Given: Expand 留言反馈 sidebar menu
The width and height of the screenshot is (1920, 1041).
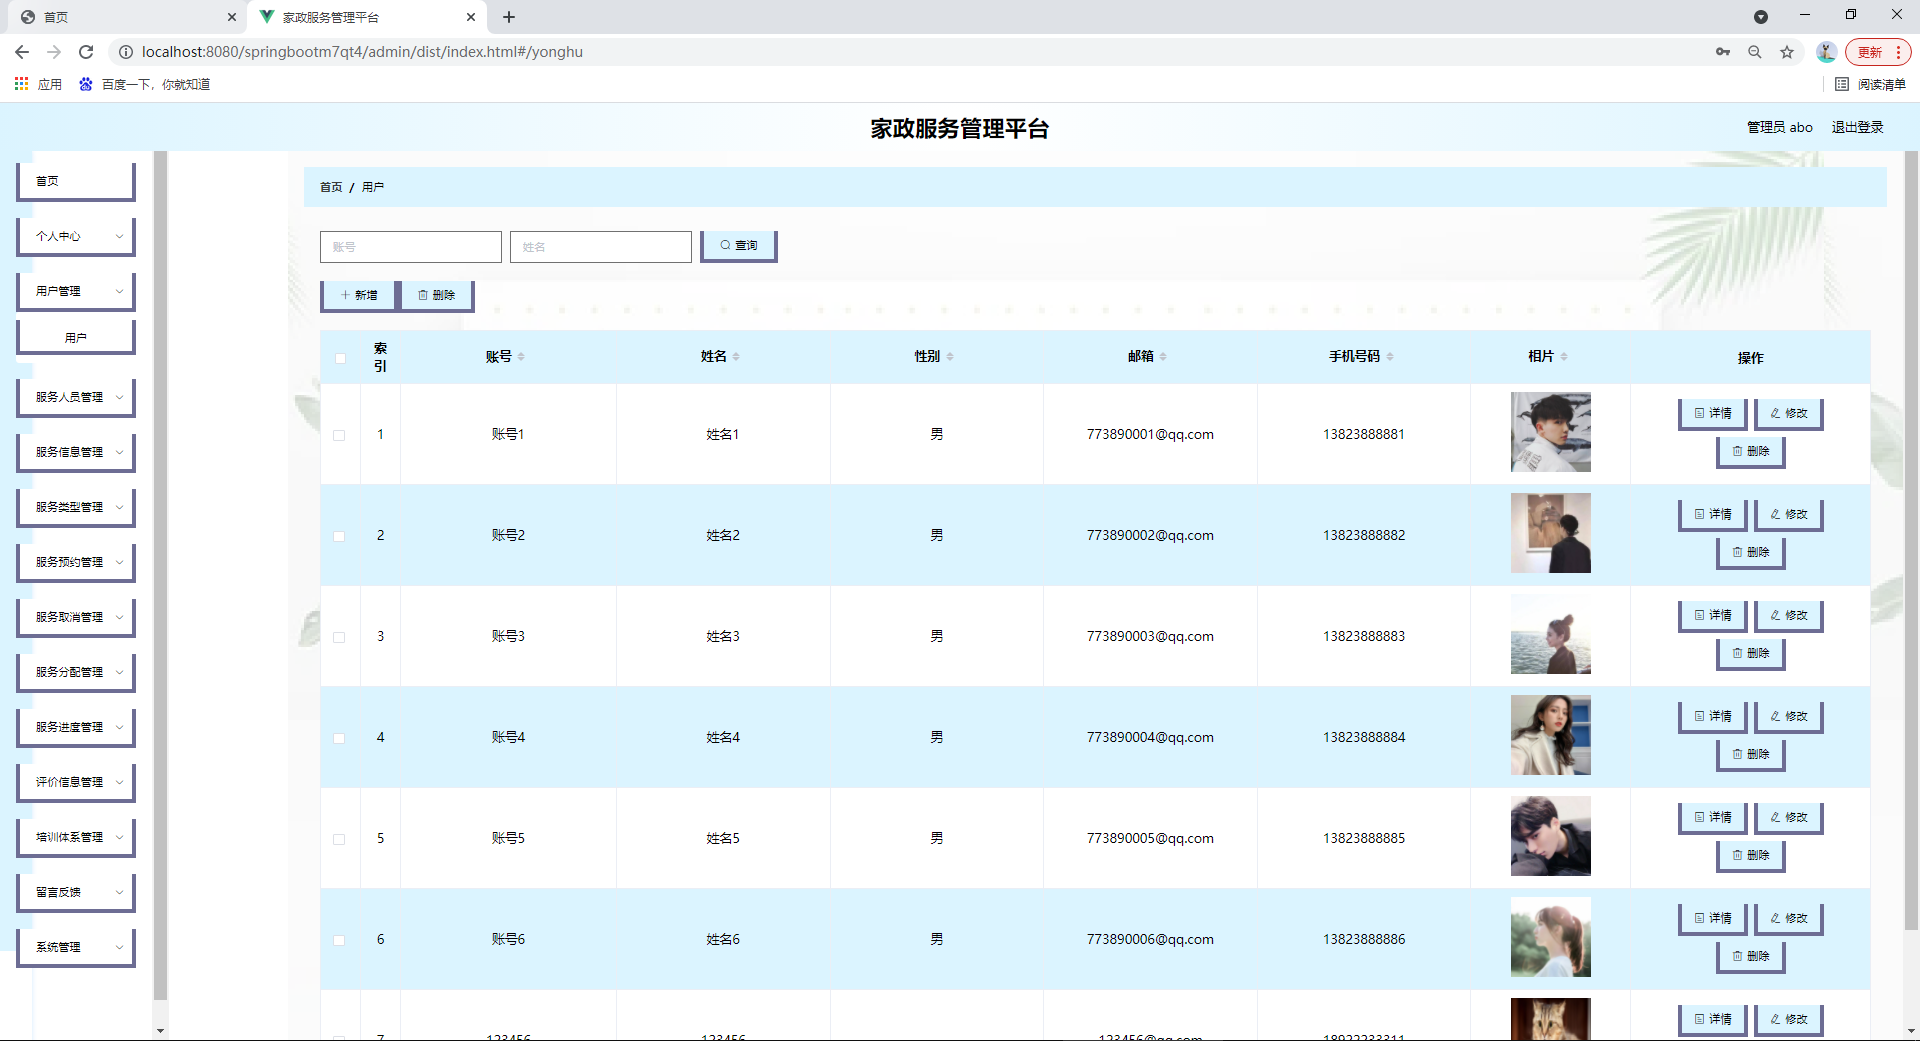Looking at the screenshot, I should (76, 893).
